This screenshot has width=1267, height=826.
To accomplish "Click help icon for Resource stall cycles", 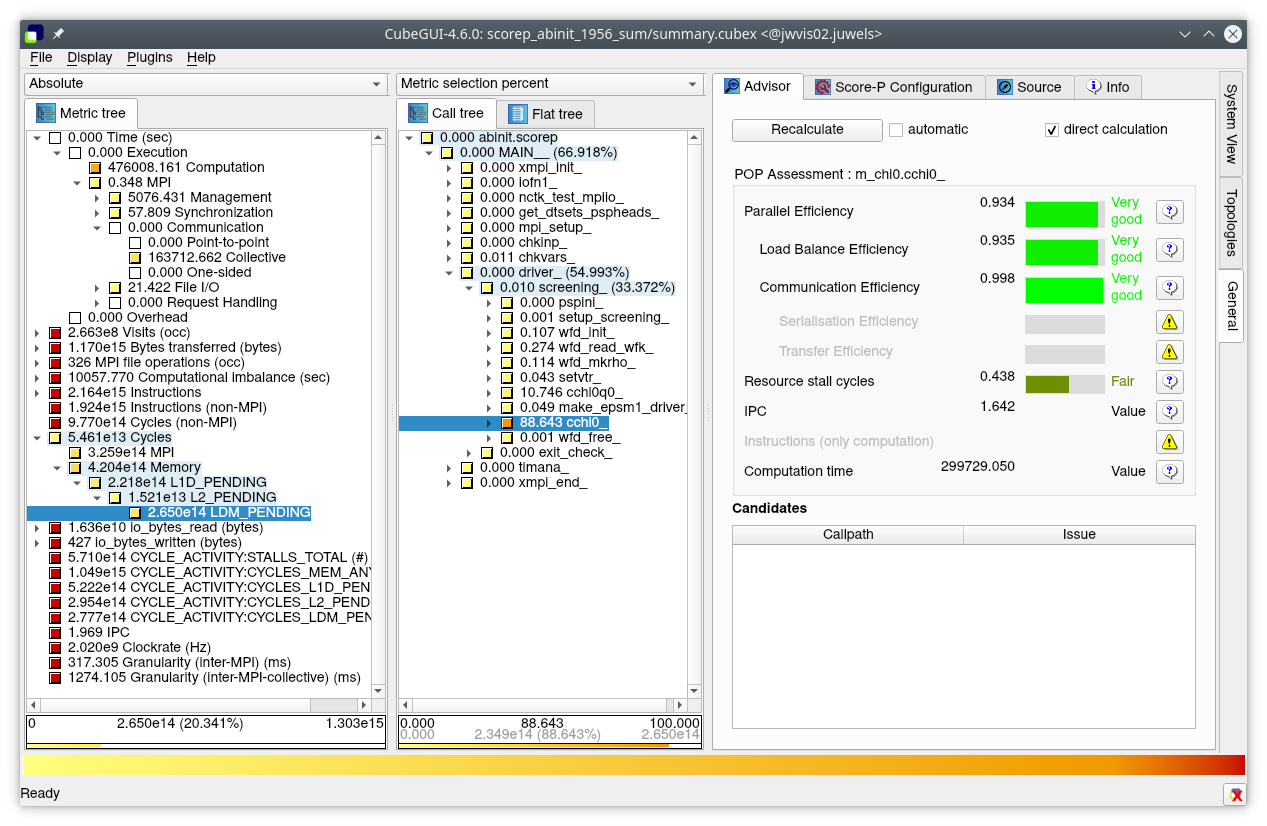I will click(1169, 382).
